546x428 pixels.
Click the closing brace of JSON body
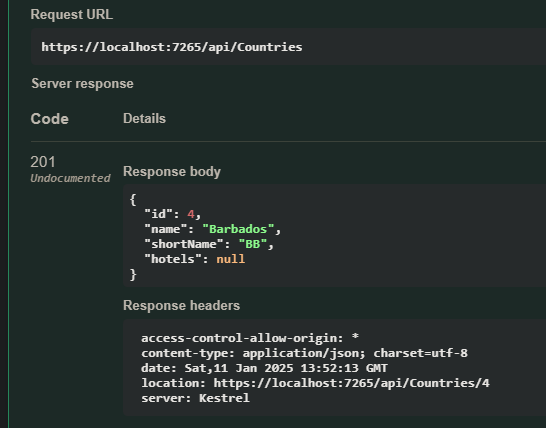pos(133,274)
